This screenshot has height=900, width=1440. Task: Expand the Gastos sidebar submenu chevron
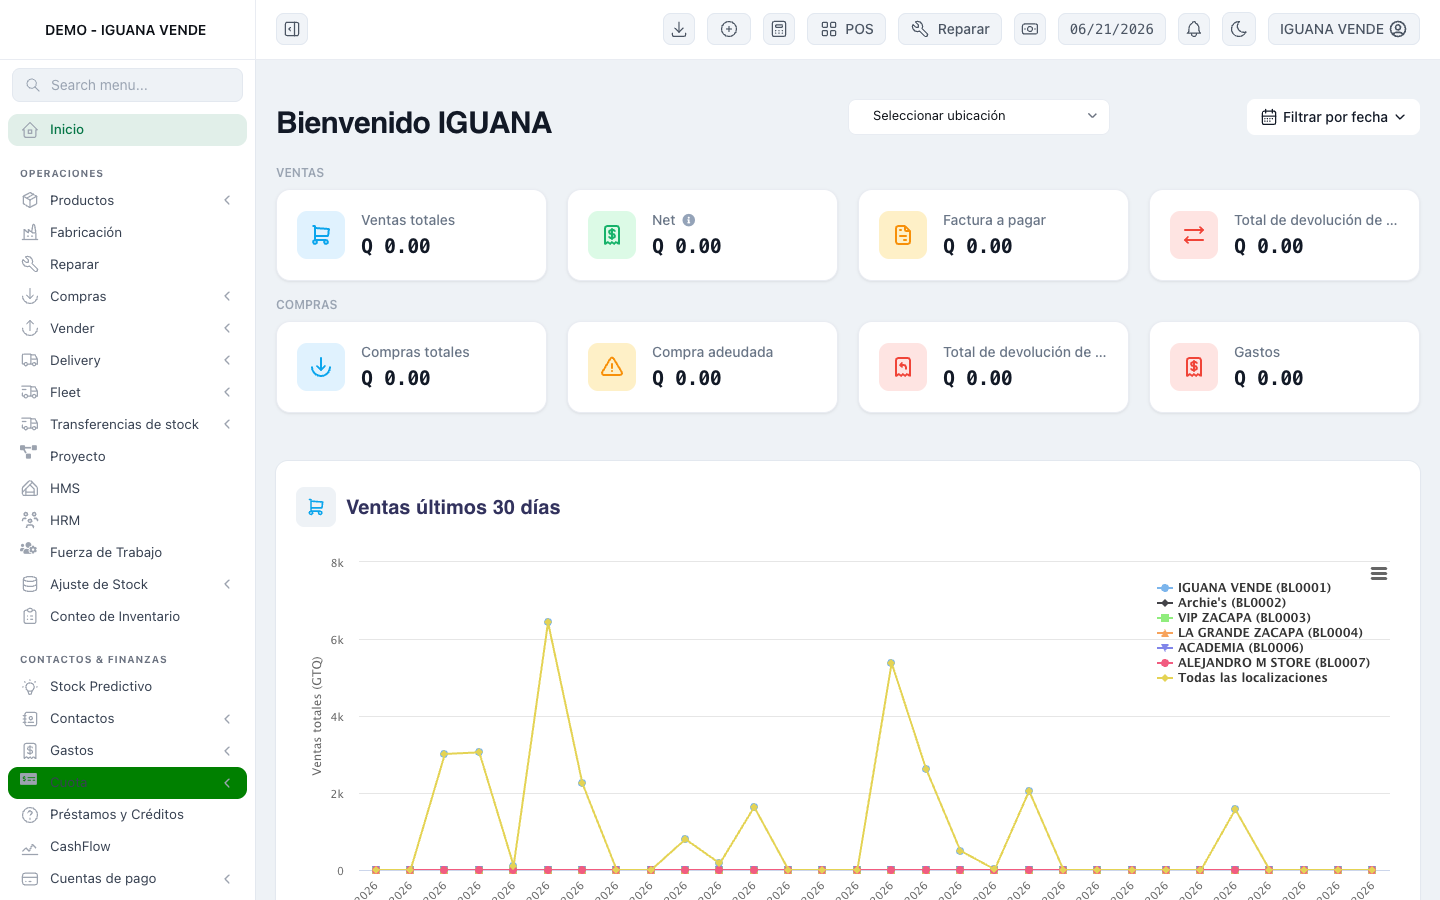click(x=227, y=751)
